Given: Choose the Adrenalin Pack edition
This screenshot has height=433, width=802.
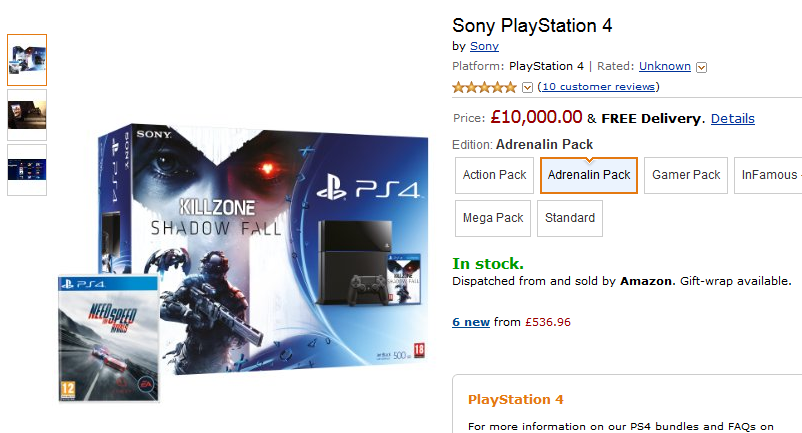Looking at the screenshot, I should 589,175.
